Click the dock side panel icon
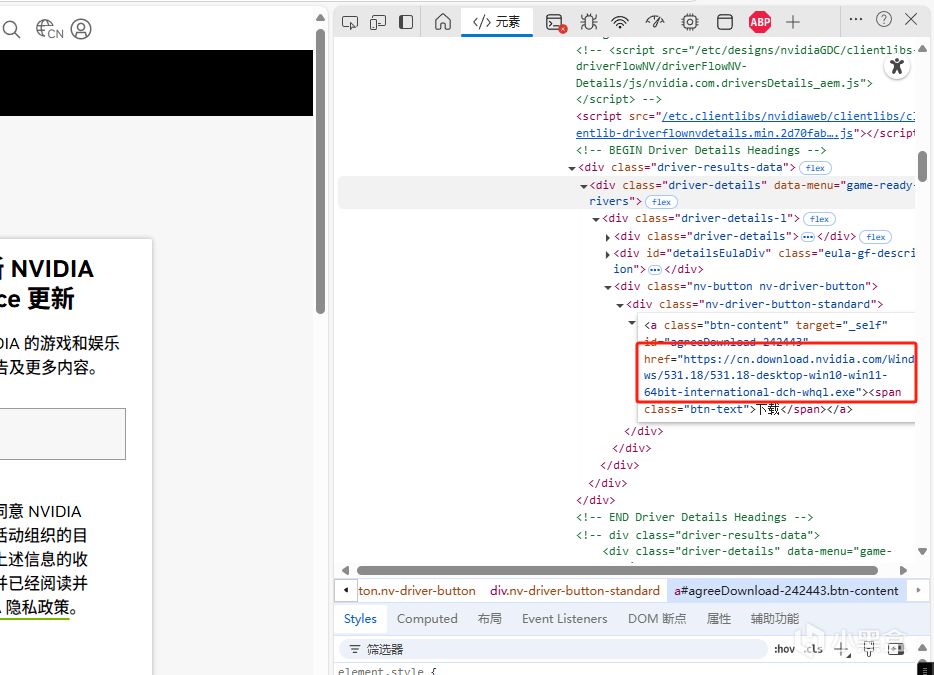 tap(406, 23)
